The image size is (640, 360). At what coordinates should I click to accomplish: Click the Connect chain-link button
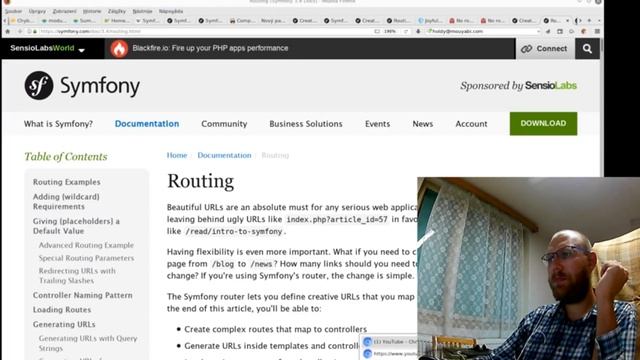click(545, 49)
